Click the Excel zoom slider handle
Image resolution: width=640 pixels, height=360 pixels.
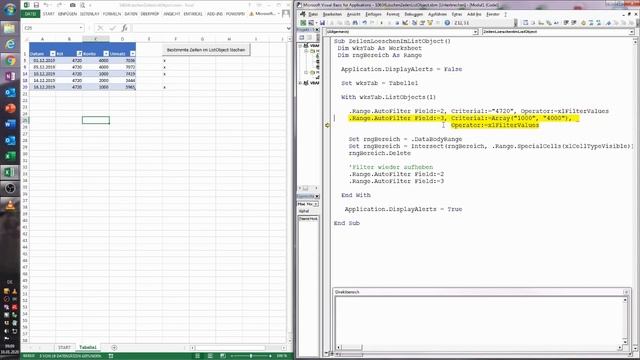[251, 356]
